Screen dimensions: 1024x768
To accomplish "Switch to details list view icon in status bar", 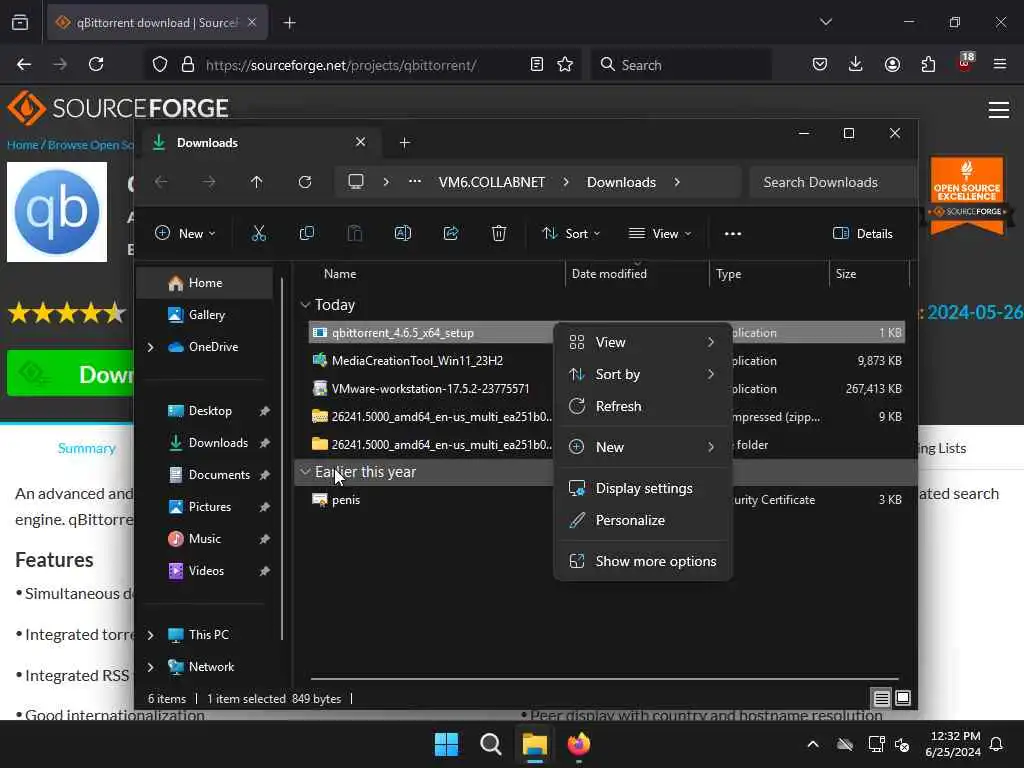I will click(x=881, y=699).
